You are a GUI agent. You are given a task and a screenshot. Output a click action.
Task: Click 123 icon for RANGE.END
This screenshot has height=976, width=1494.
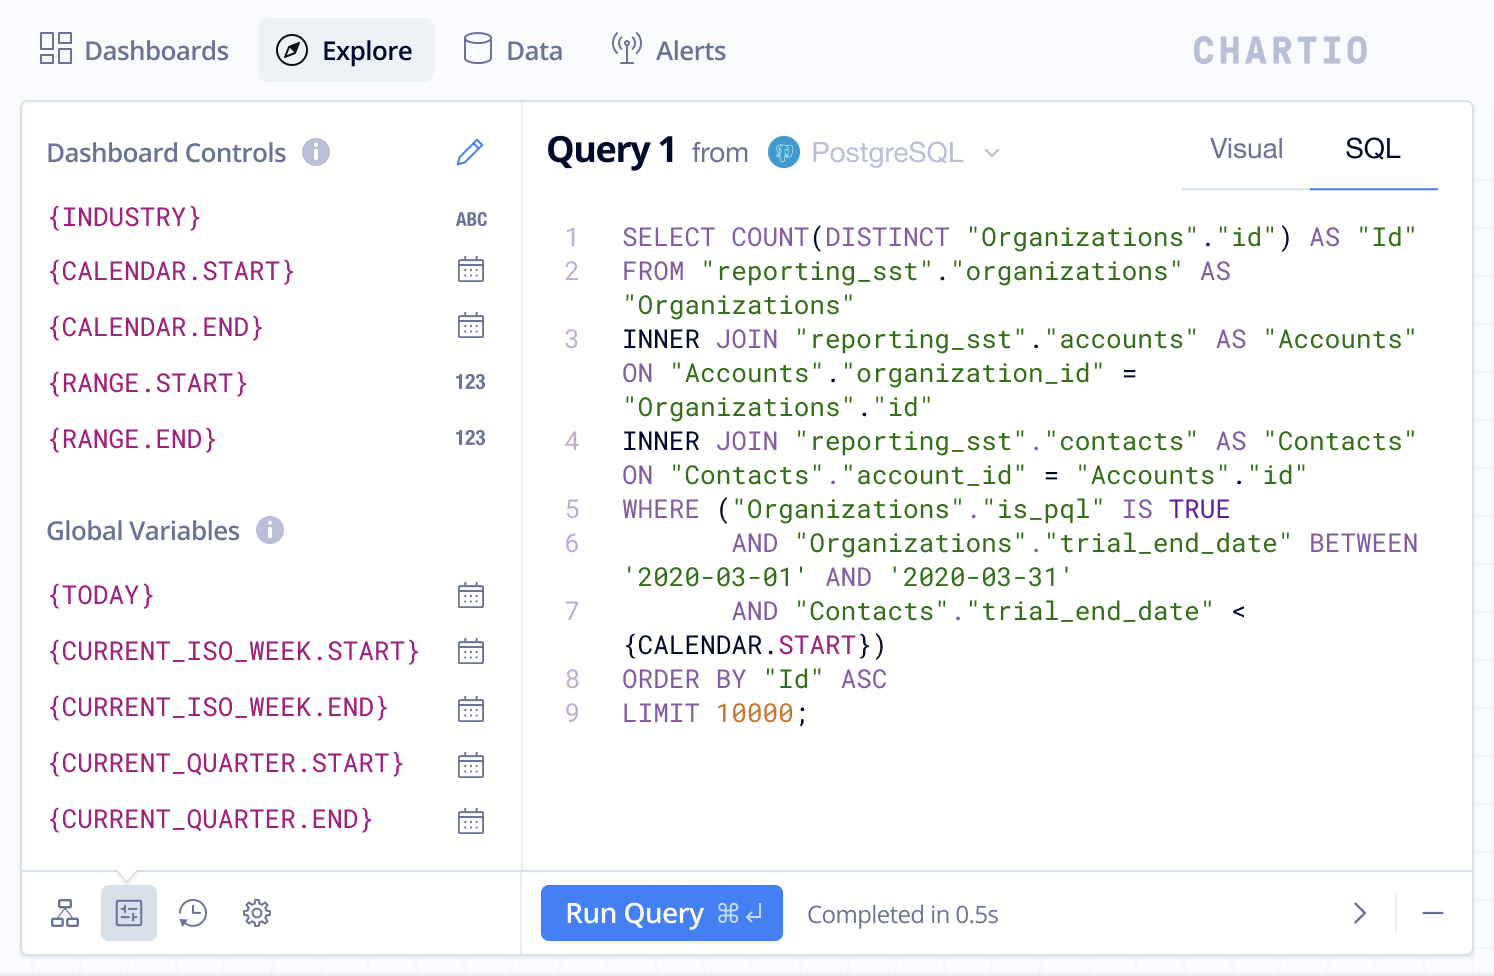[x=470, y=438]
